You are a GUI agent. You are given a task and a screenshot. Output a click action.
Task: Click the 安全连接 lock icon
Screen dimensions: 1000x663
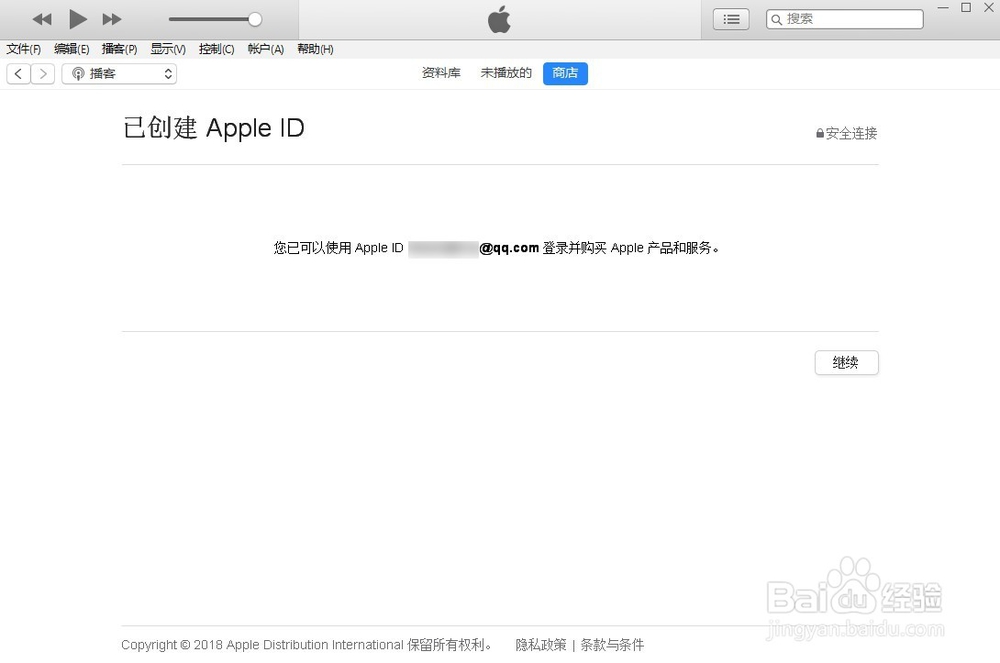[820, 133]
